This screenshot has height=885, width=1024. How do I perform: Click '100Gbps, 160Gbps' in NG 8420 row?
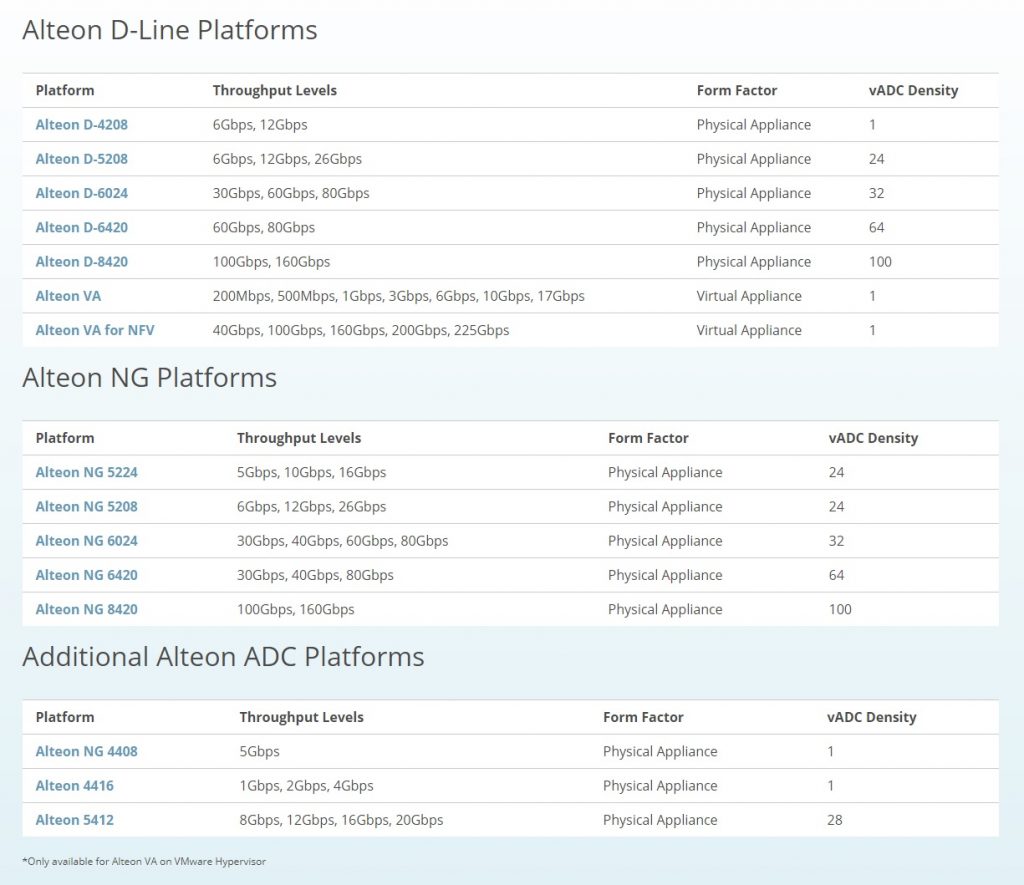coord(296,609)
